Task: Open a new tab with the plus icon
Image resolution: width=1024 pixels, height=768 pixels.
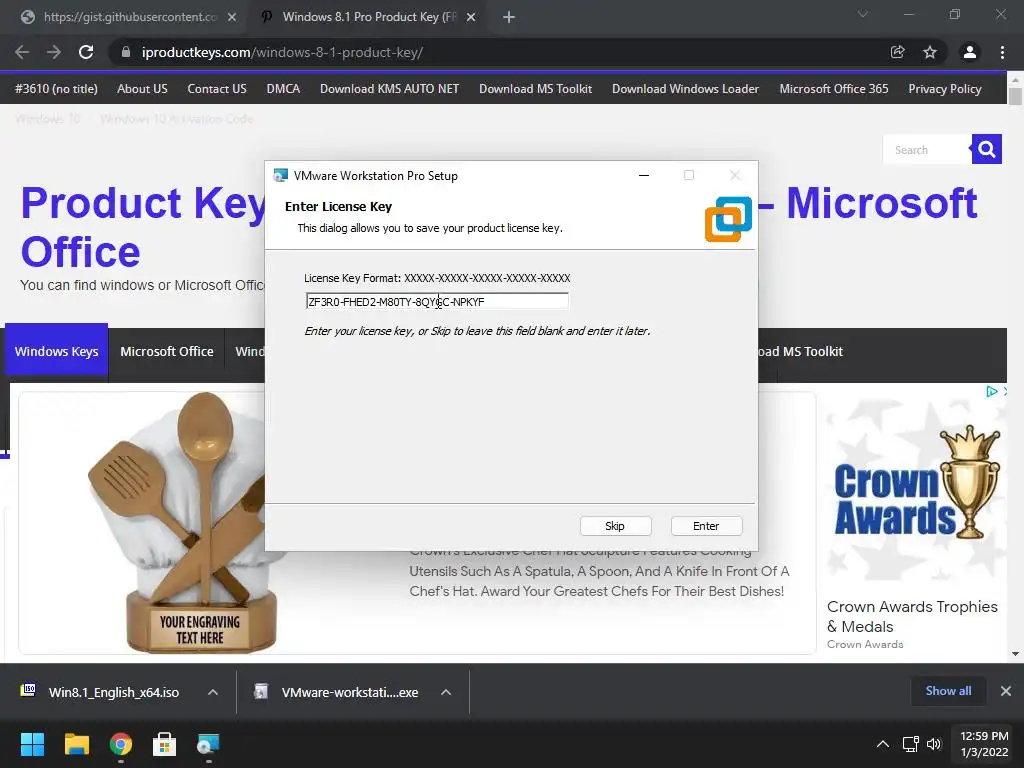Action: click(509, 17)
